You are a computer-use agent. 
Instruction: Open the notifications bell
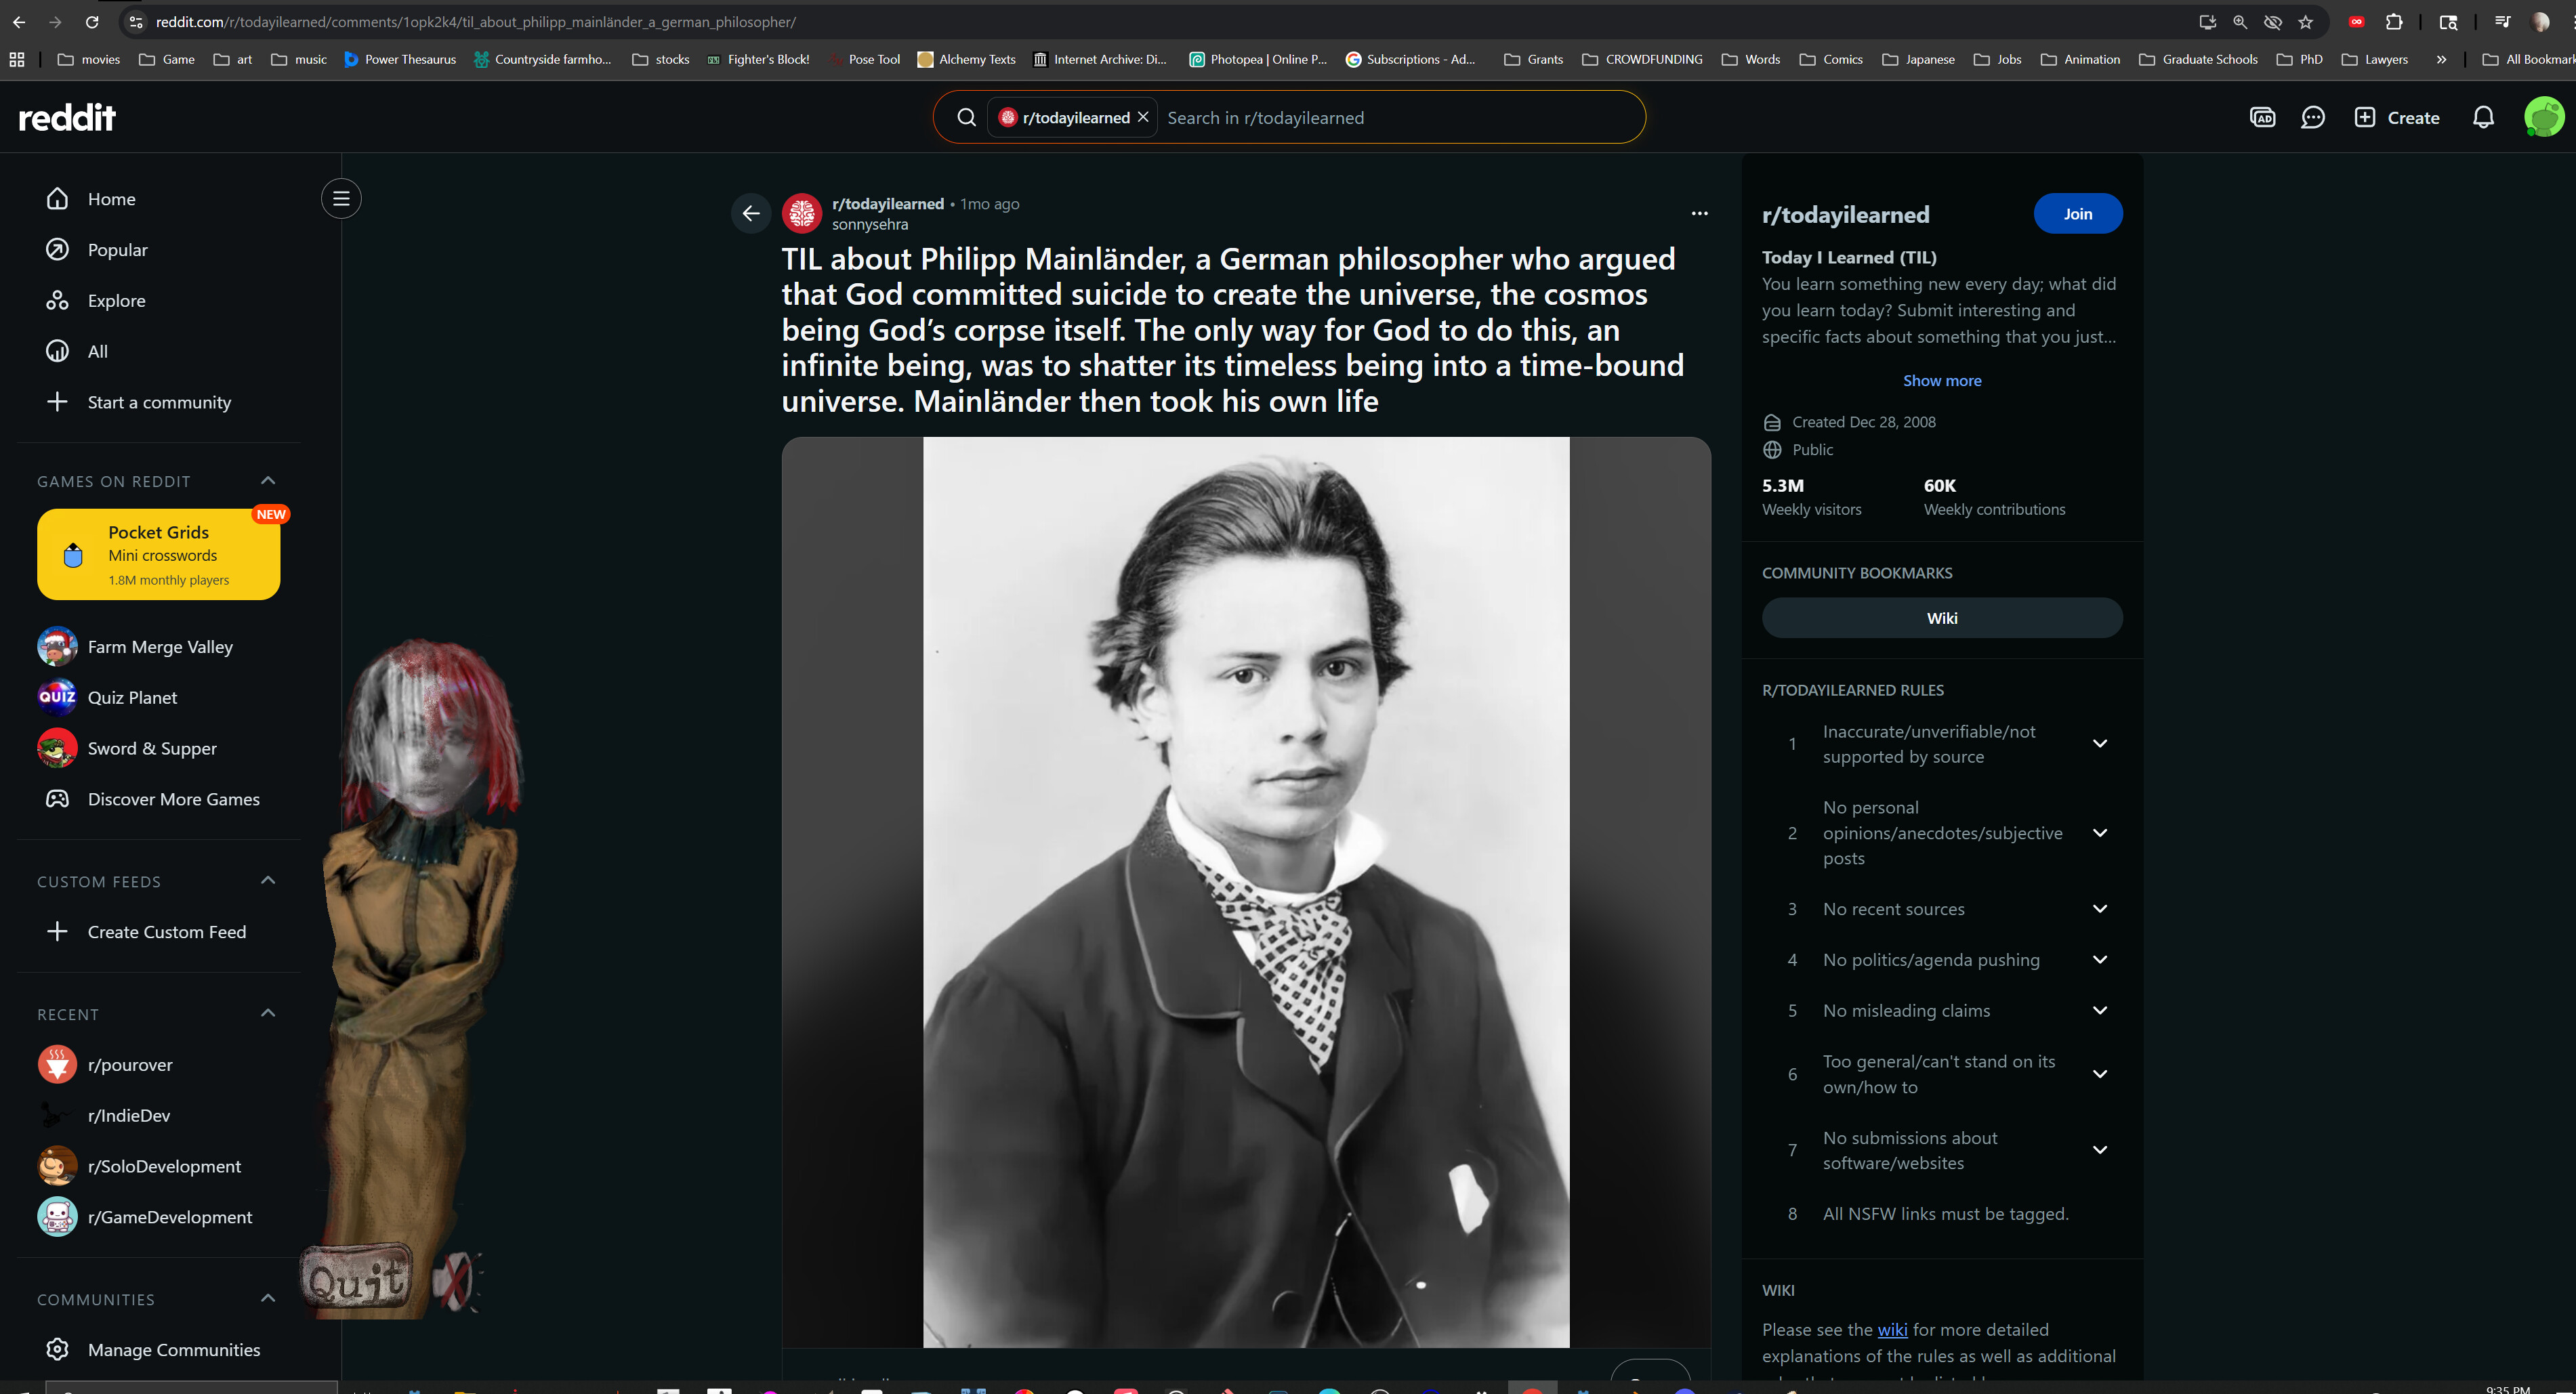tap(2483, 118)
